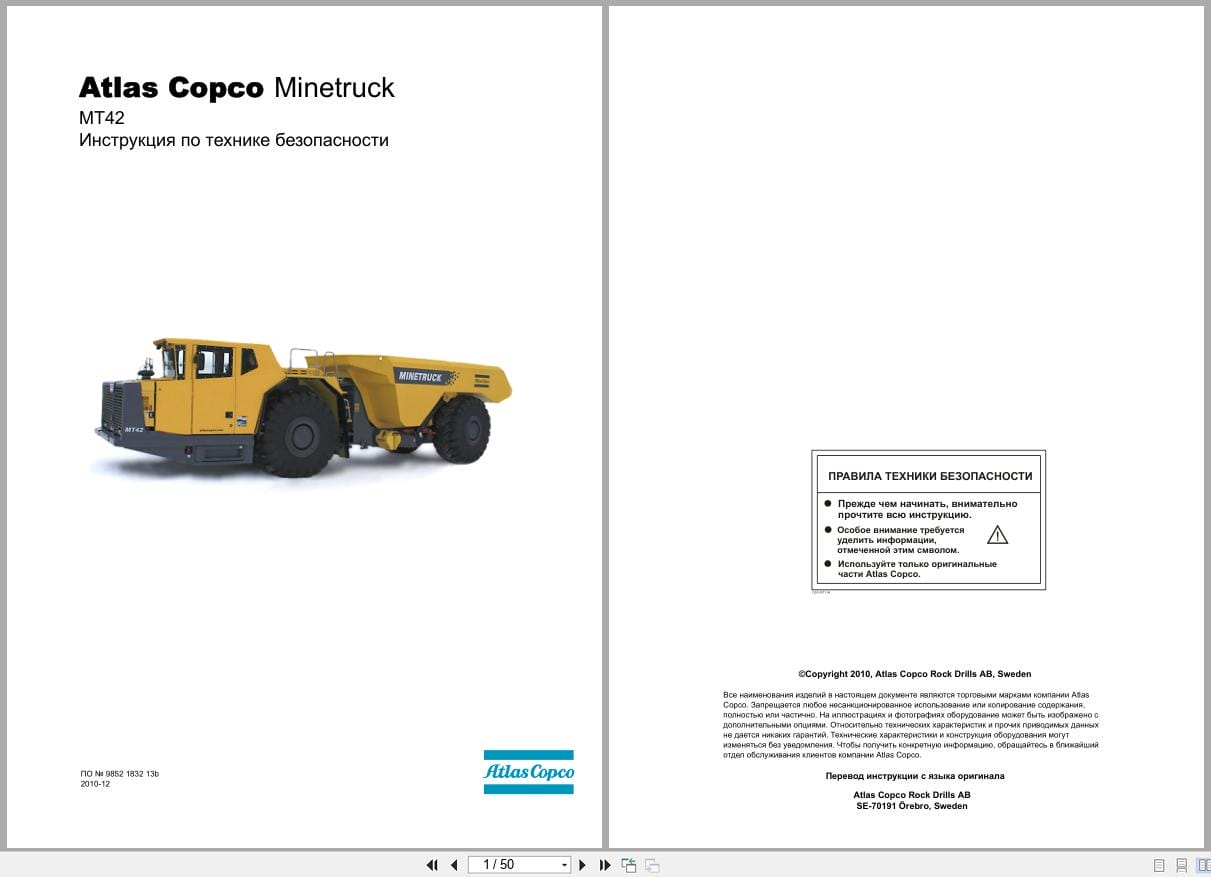
Task: Click the warning triangle symbol in the safety box
Action: pos(997,534)
